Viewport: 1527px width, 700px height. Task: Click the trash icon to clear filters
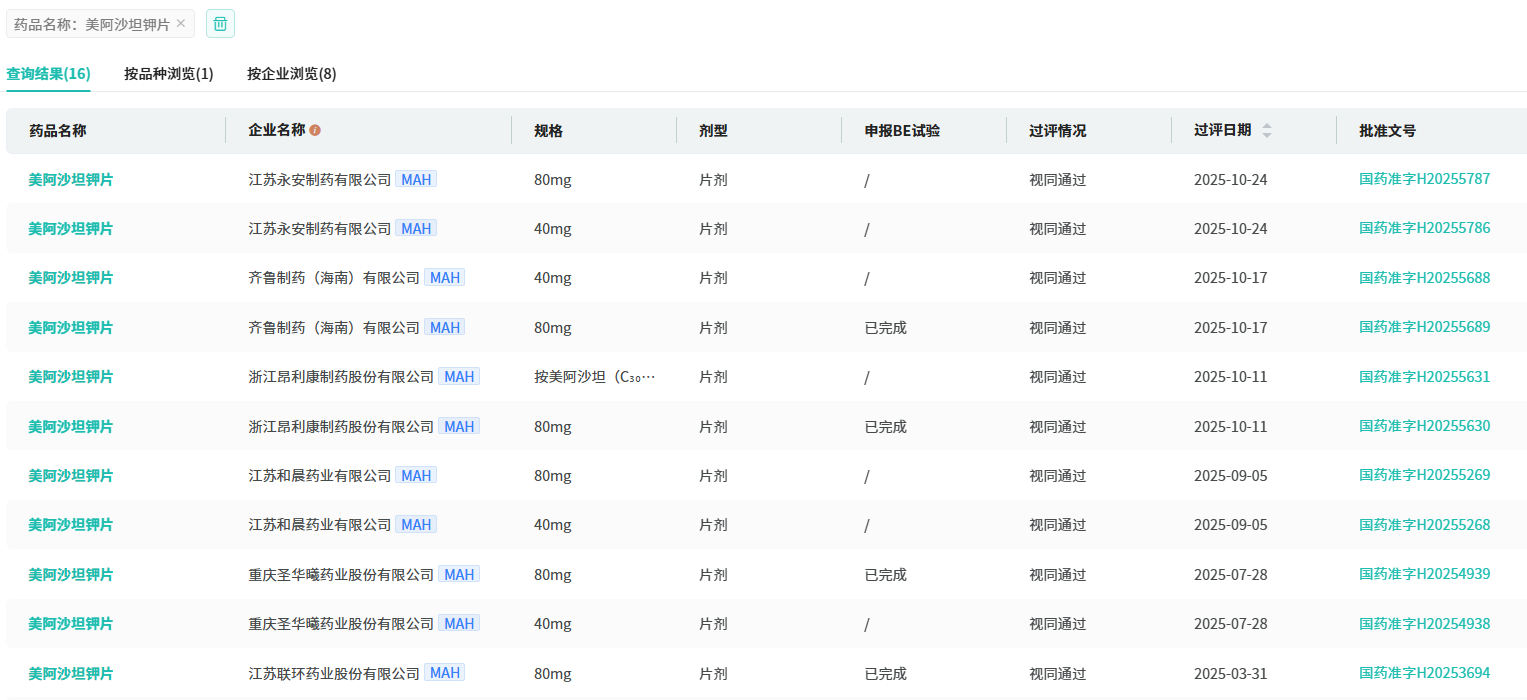[220, 24]
